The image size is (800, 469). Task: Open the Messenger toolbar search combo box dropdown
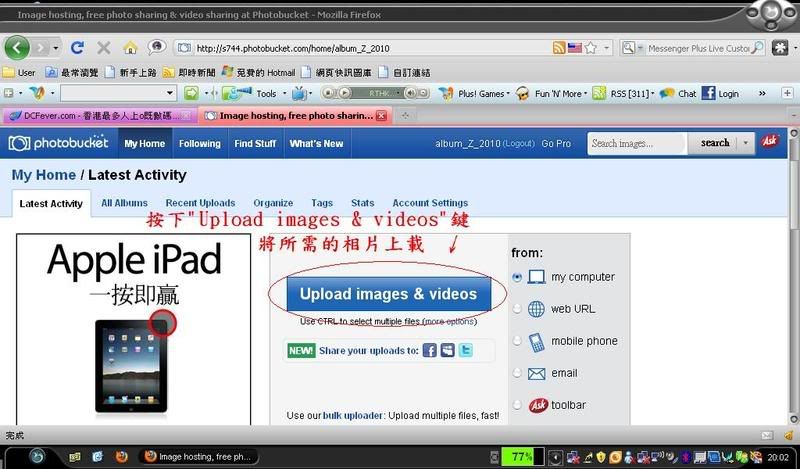[170, 93]
